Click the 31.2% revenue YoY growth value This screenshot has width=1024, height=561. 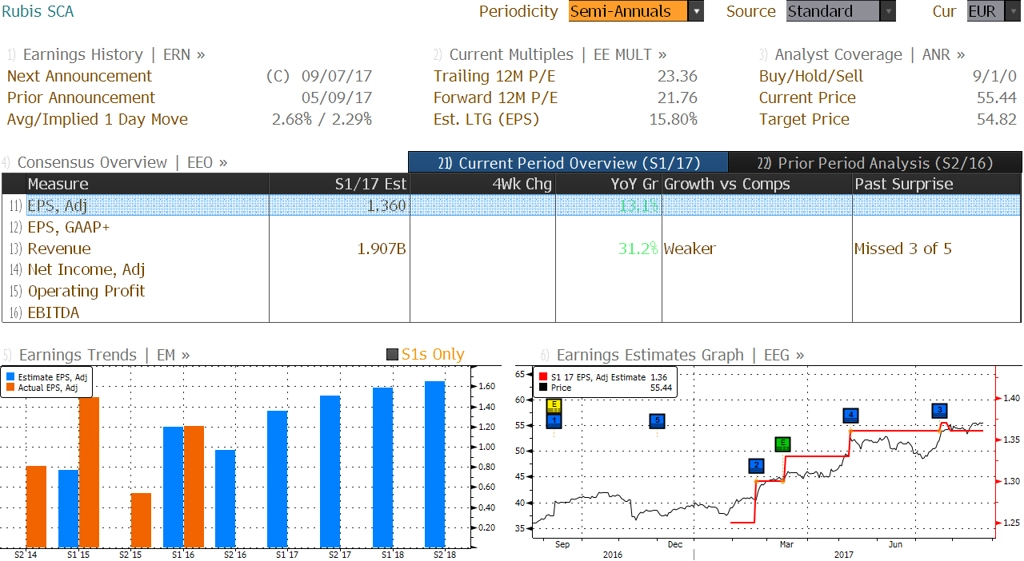(638, 248)
